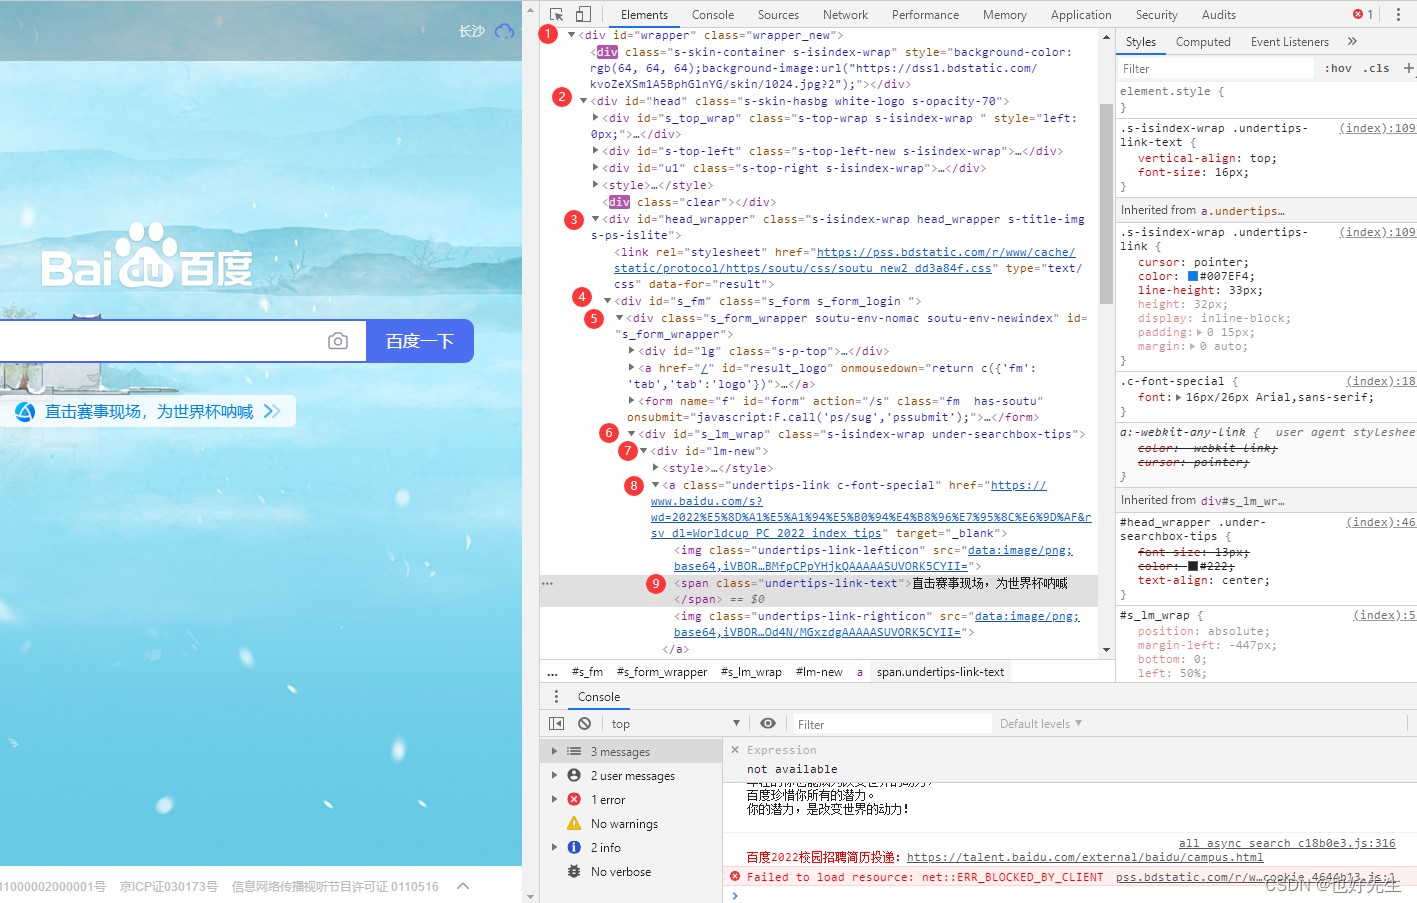The height and width of the screenshot is (903, 1417).
Task: Open the talent.baidu.com campus link in console
Action: point(1085,857)
